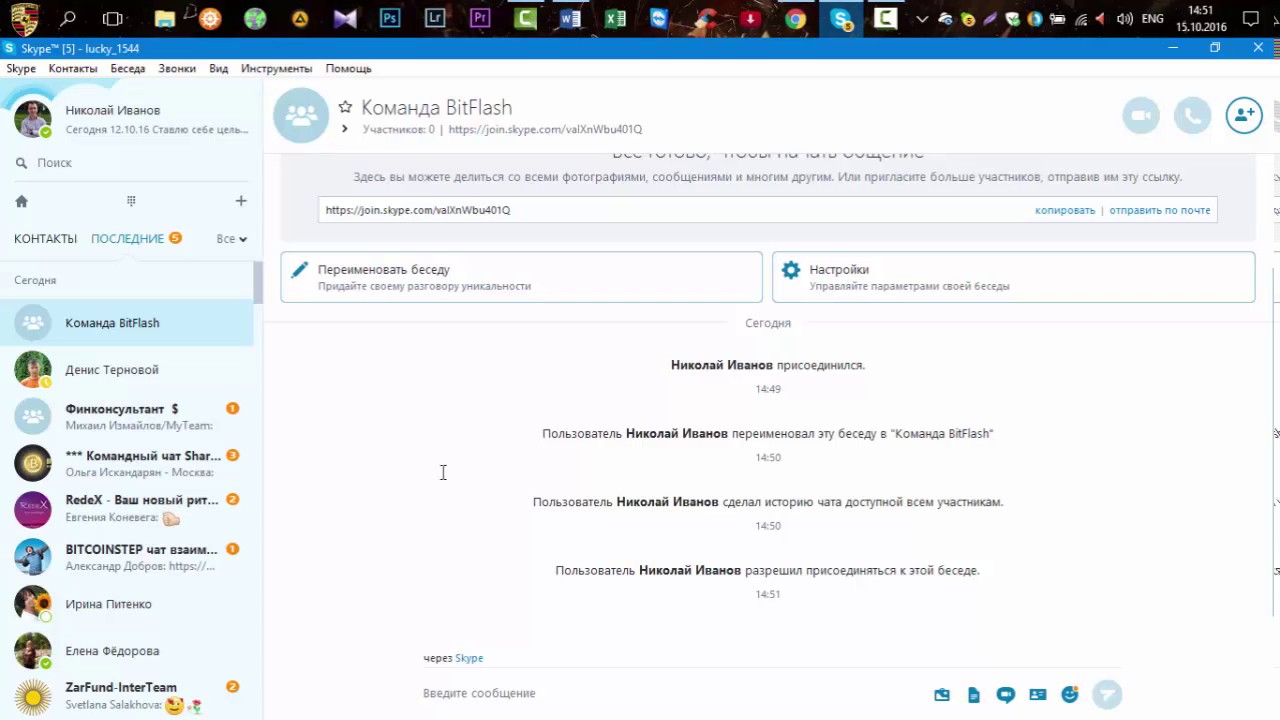Select Ирина Питенко contact

(x=127, y=604)
